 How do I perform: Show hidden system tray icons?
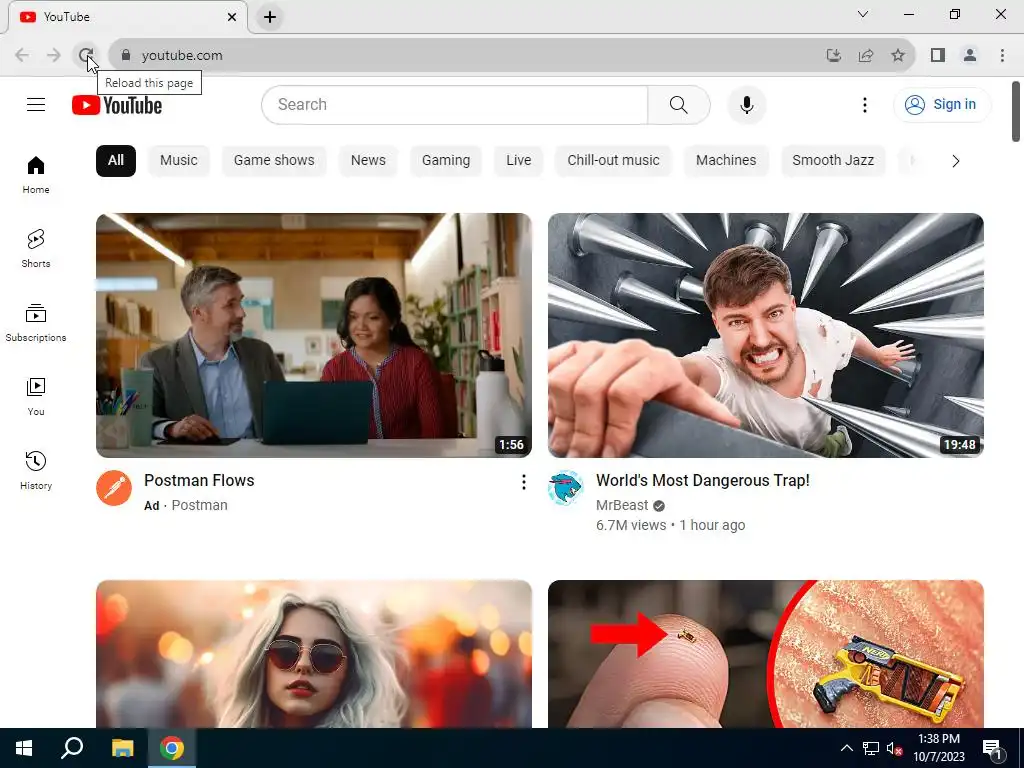click(846, 748)
